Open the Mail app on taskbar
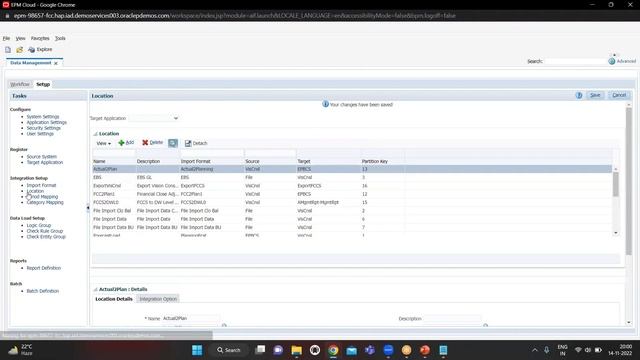640x360 pixels. [351, 350]
